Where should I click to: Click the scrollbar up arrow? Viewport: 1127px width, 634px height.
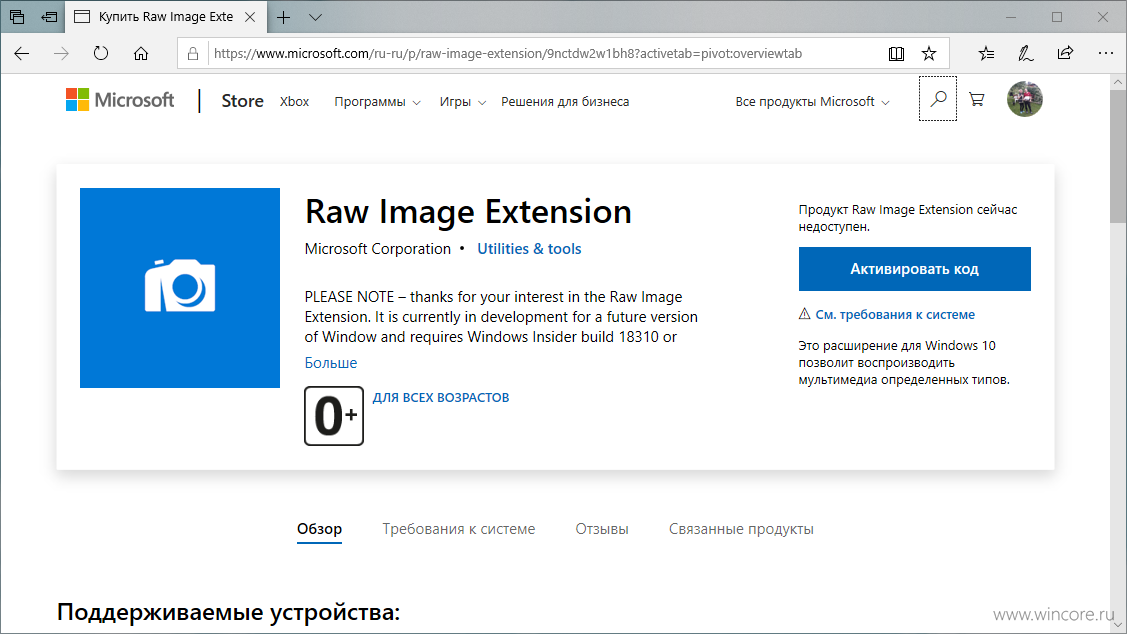pyautogui.click(x=1118, y=82)
